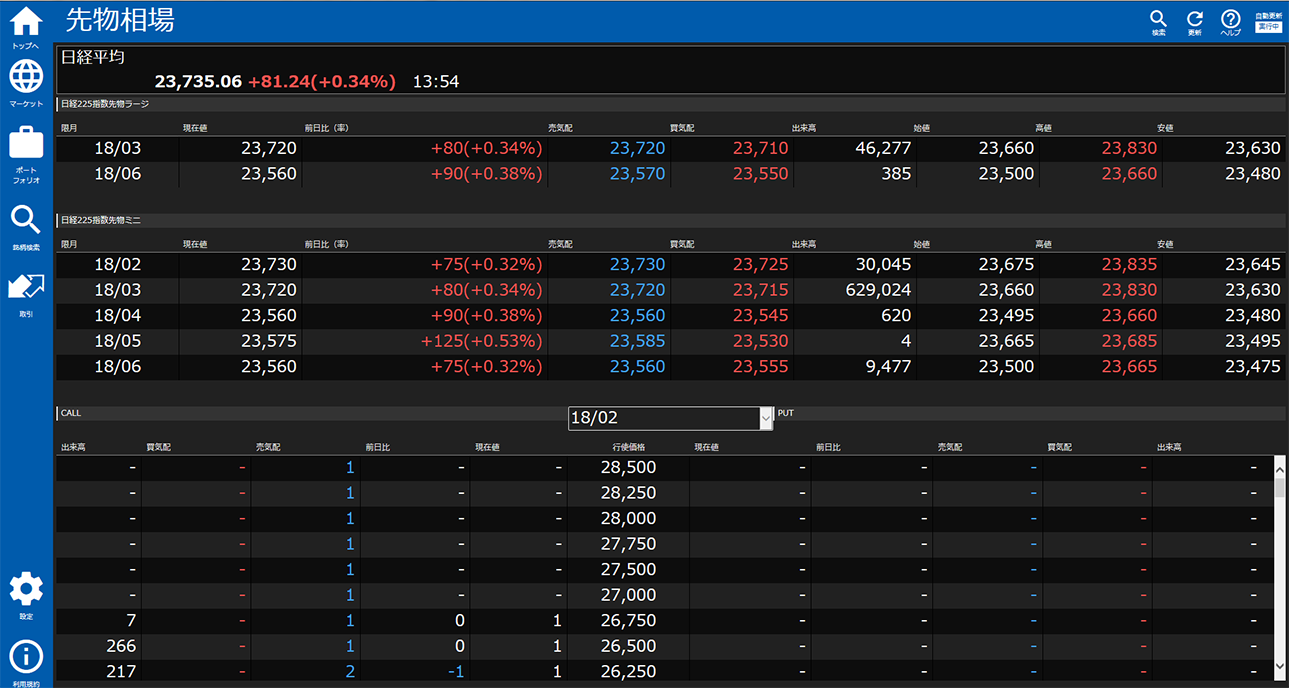Viewport: 1289px width, 688px height.
Task: Click the options list scrollbar down arrow
Action: click(1279, 666)
